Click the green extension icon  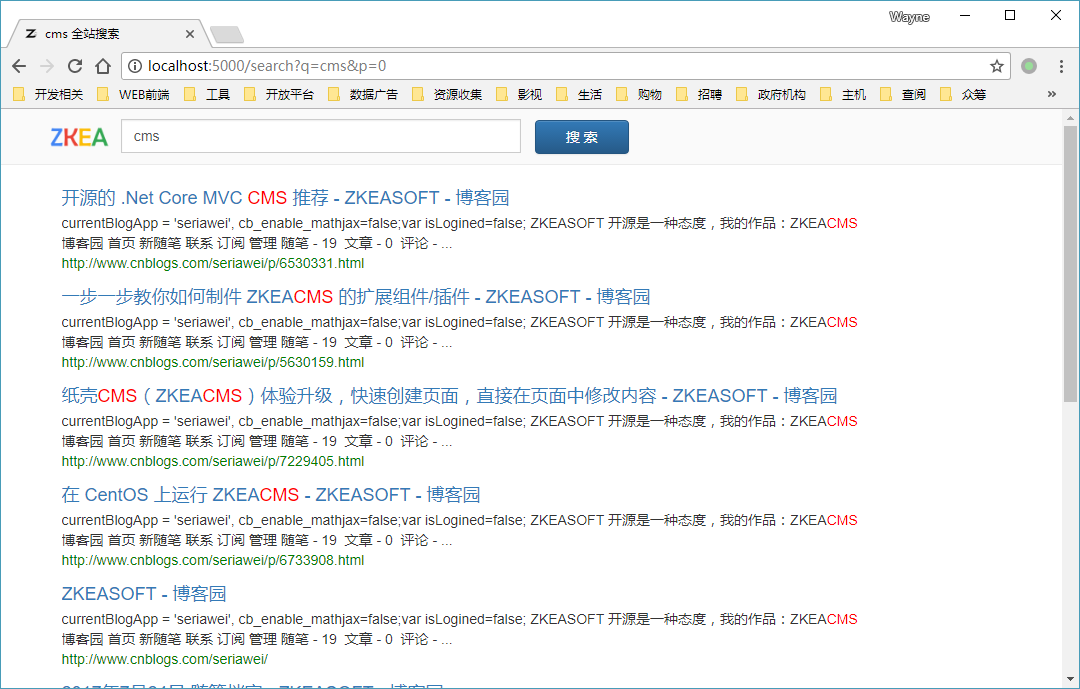(x=1028, y=66)
